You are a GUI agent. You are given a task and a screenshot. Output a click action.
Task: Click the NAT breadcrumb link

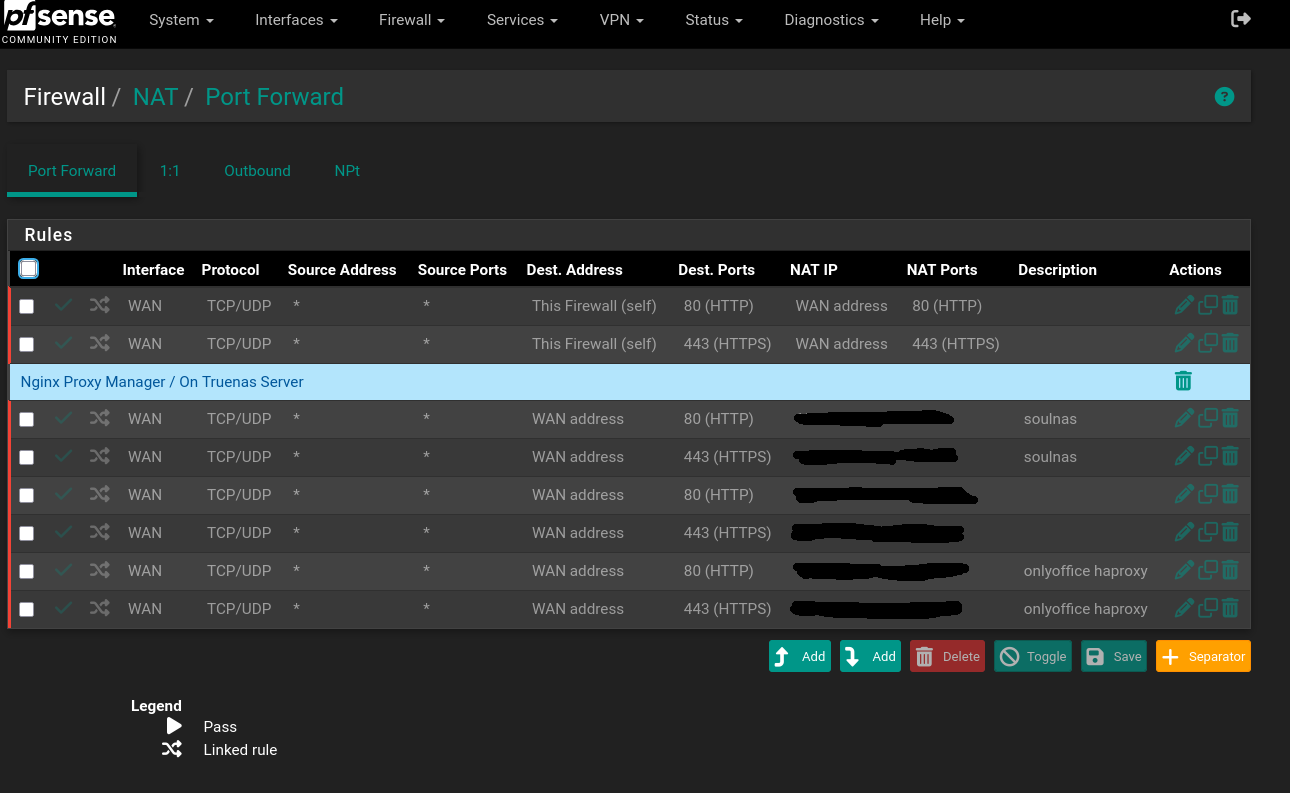[x=155, y=97]
